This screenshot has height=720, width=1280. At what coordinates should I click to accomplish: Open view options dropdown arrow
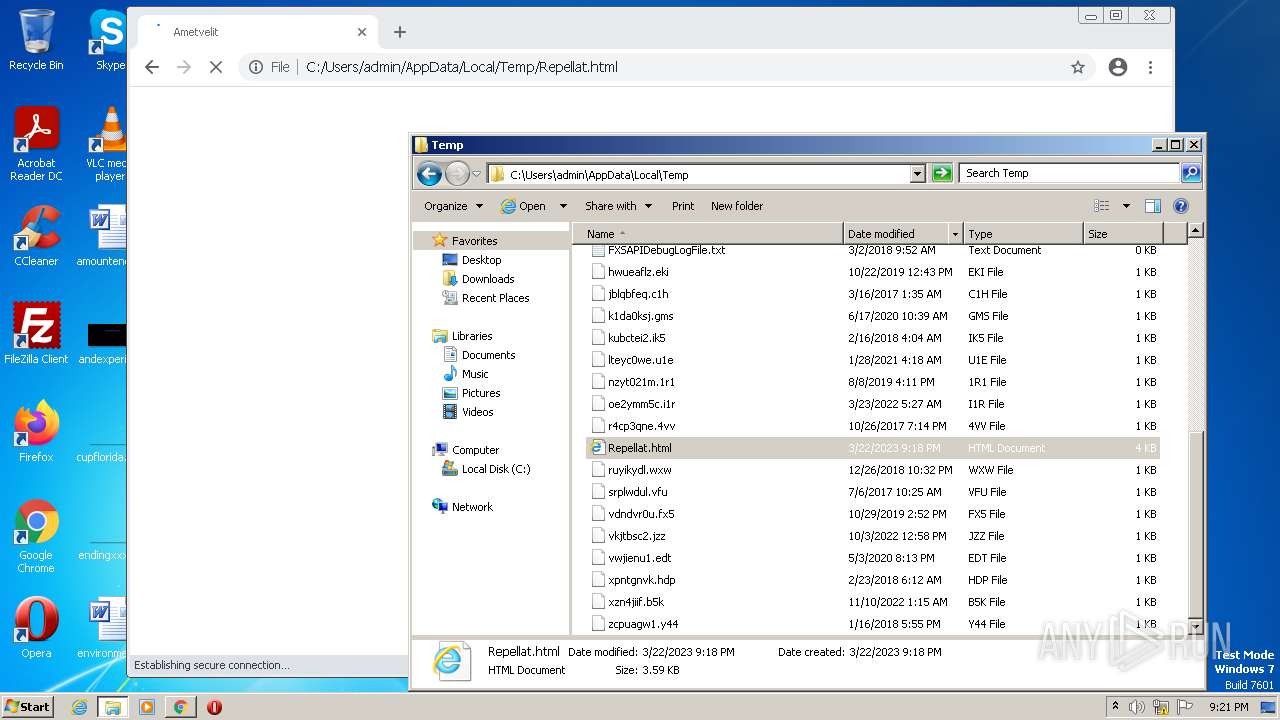click(x=1126, y=206)
